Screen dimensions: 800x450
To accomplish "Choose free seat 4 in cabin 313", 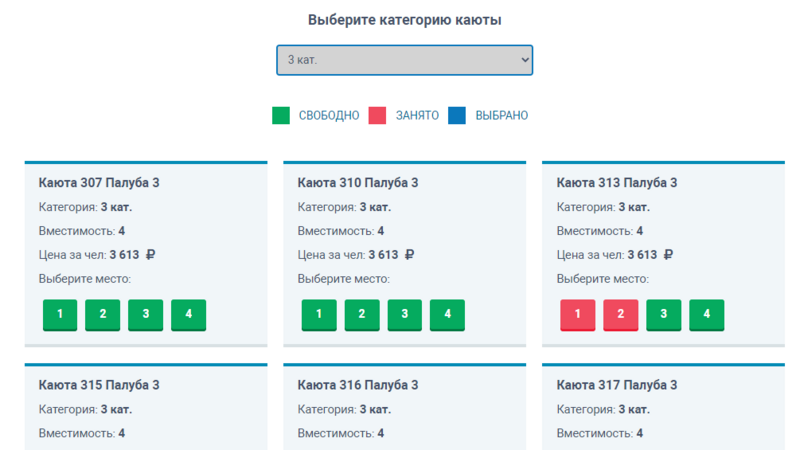I will [707, 315].
